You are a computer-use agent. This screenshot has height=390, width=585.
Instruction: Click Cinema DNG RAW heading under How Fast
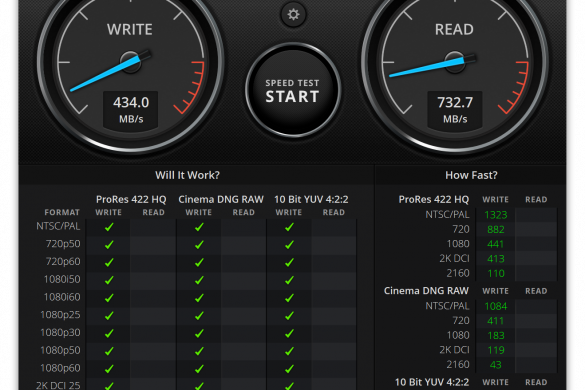click(x=426, y=291)
